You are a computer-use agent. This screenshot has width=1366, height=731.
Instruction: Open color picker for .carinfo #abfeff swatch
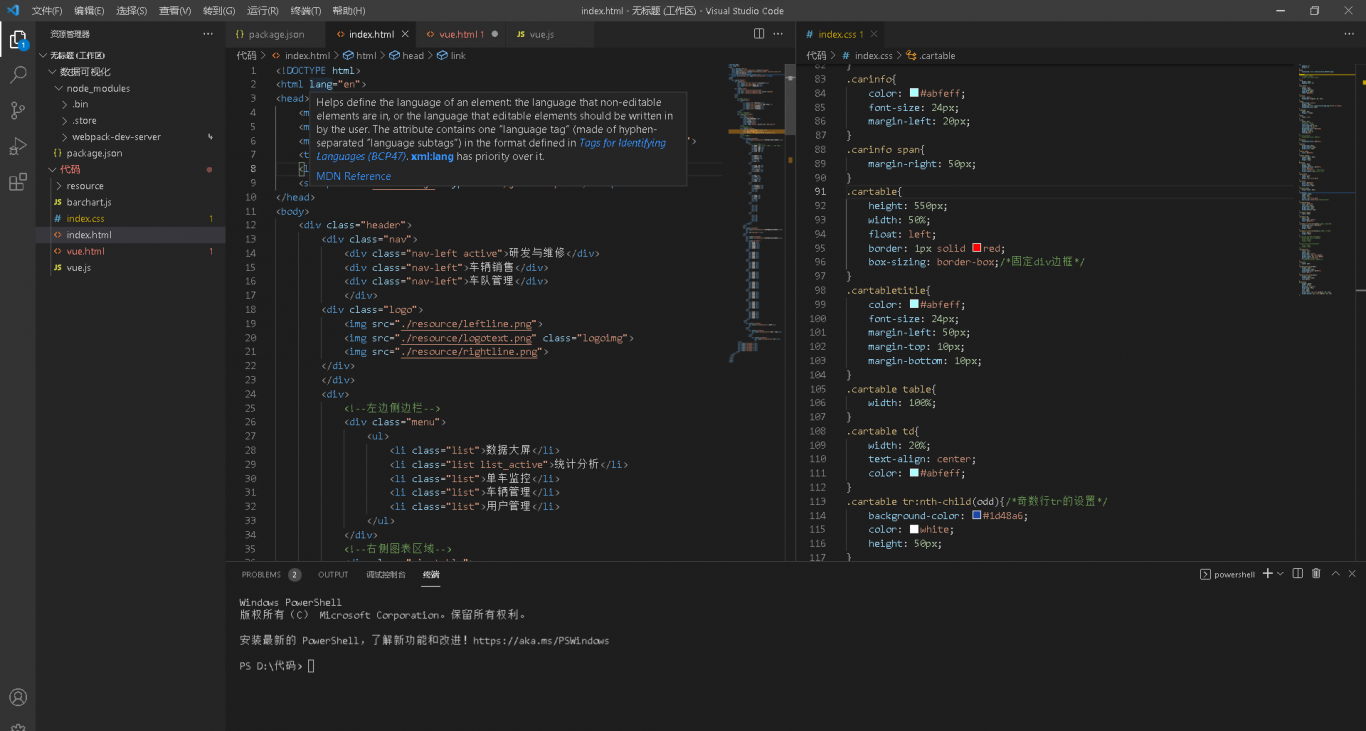[914, 93]
